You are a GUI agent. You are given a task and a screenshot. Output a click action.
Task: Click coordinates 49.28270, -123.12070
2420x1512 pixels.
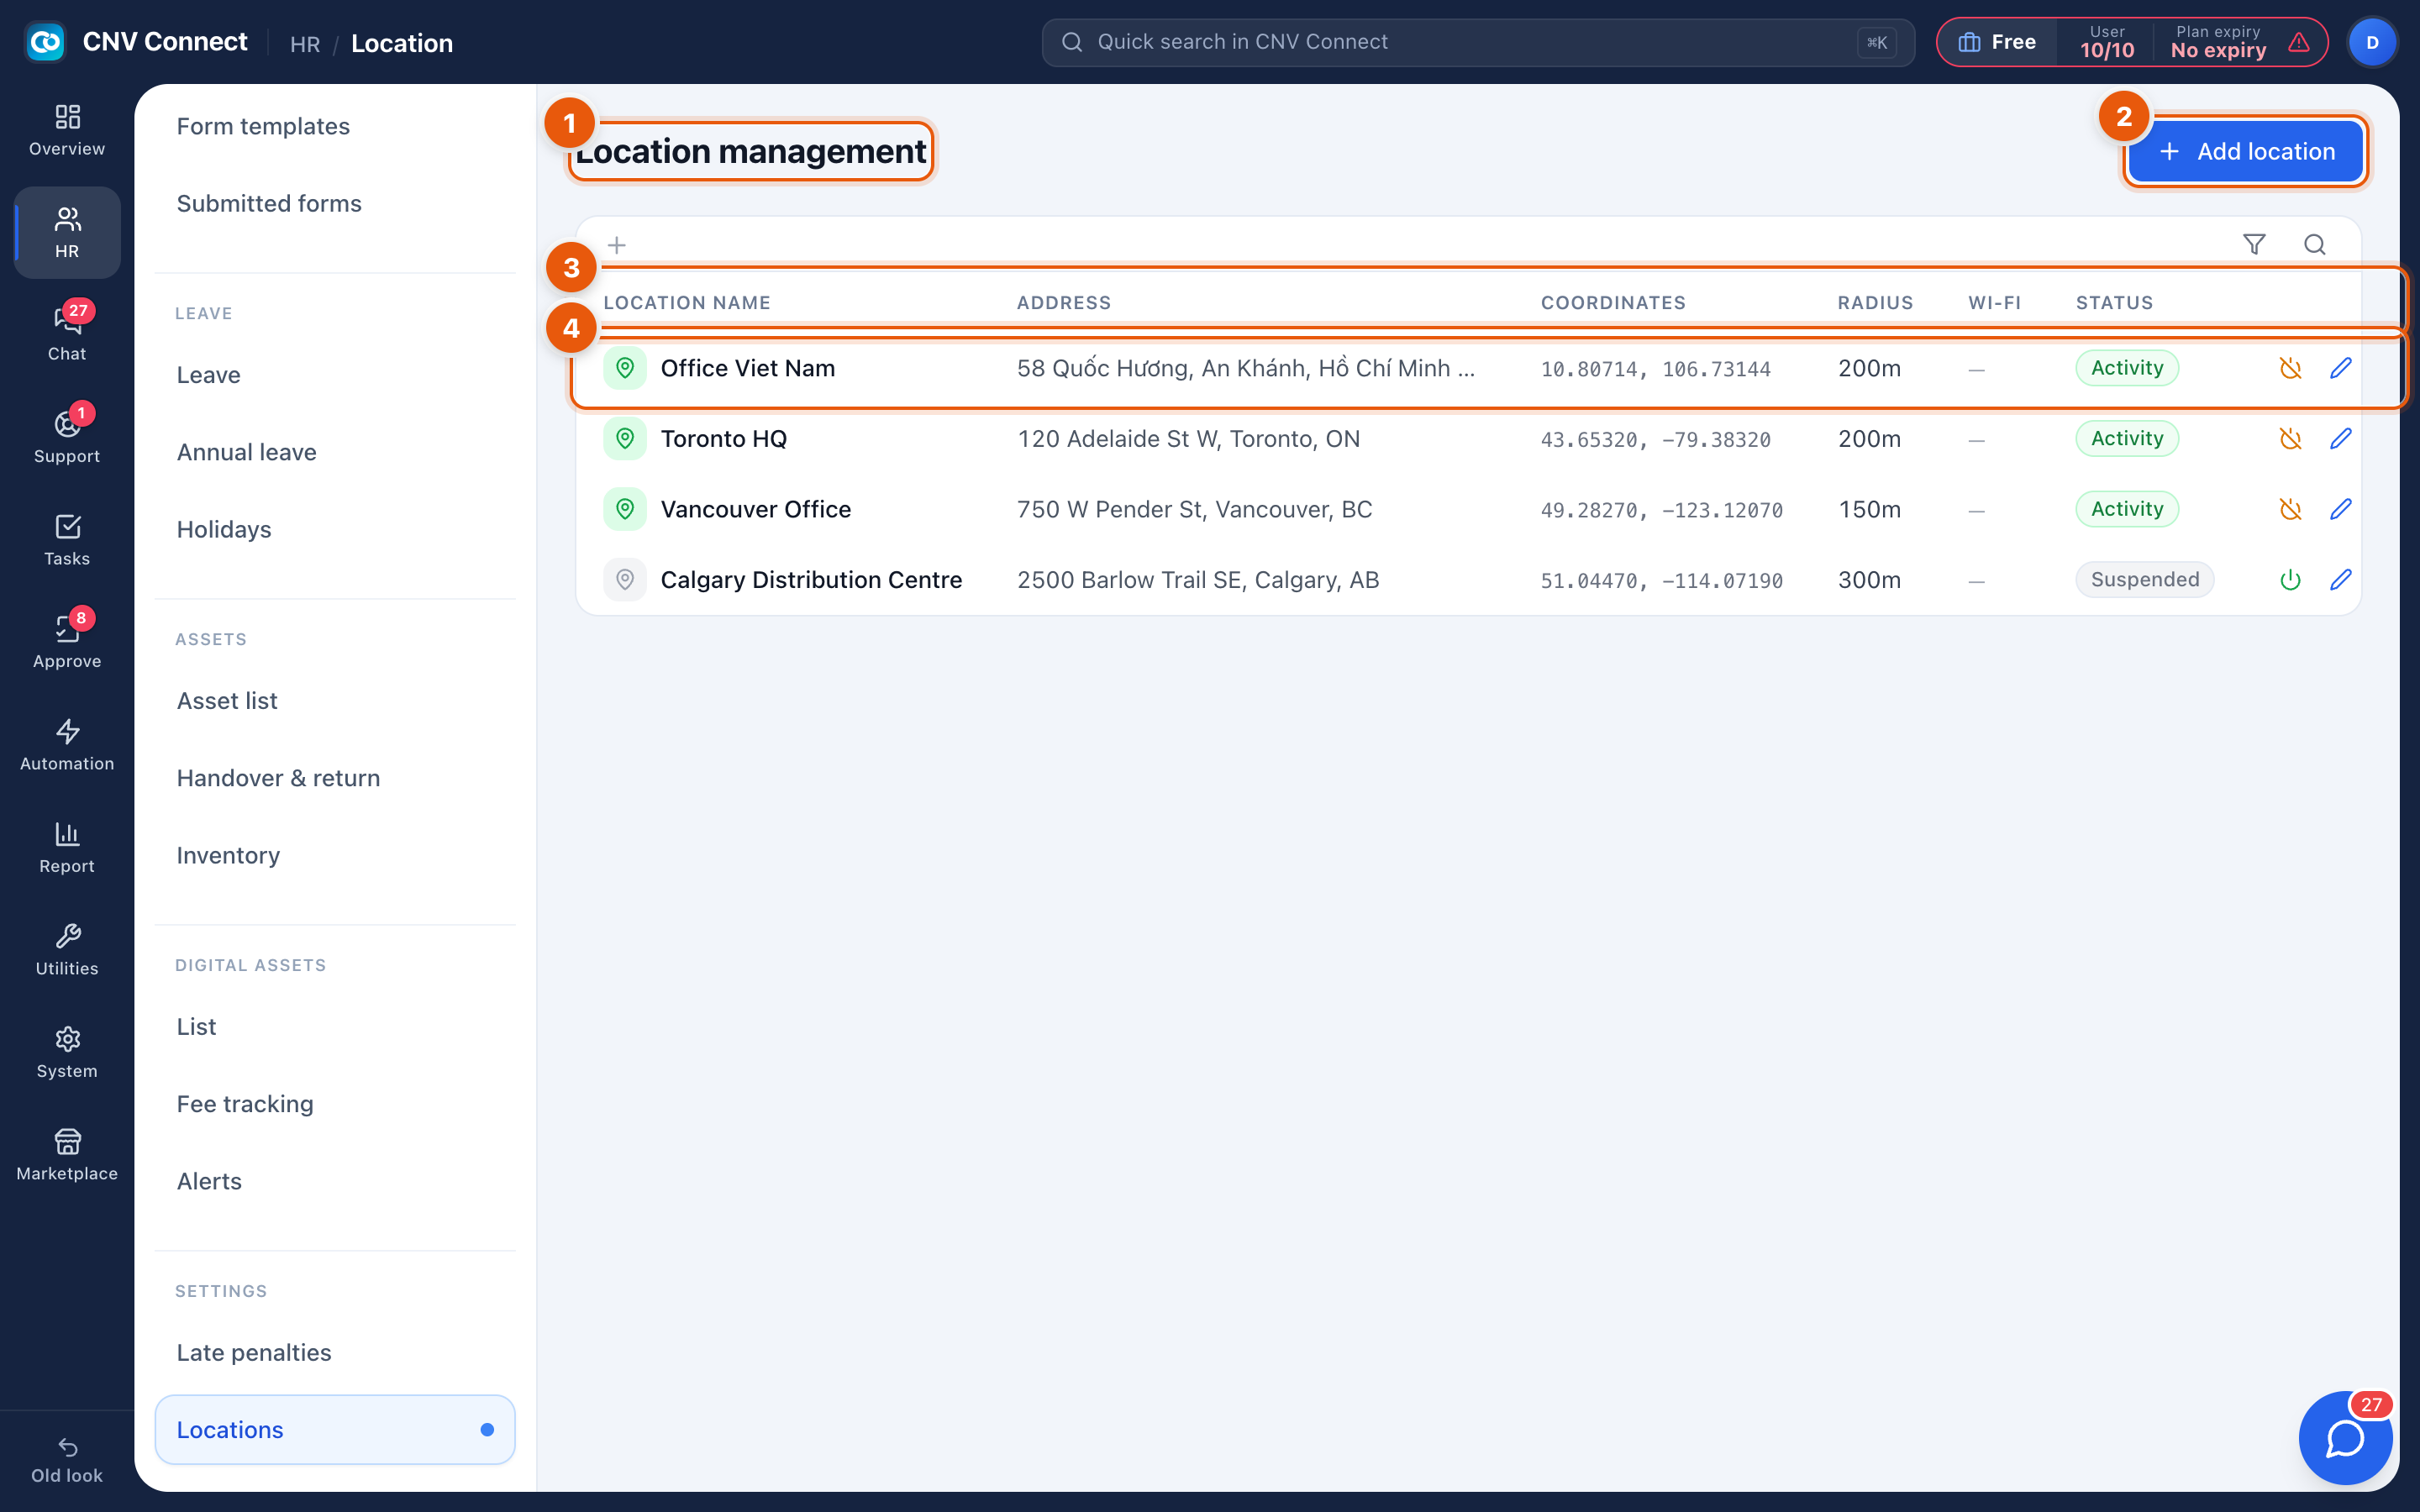point(1661,510)
